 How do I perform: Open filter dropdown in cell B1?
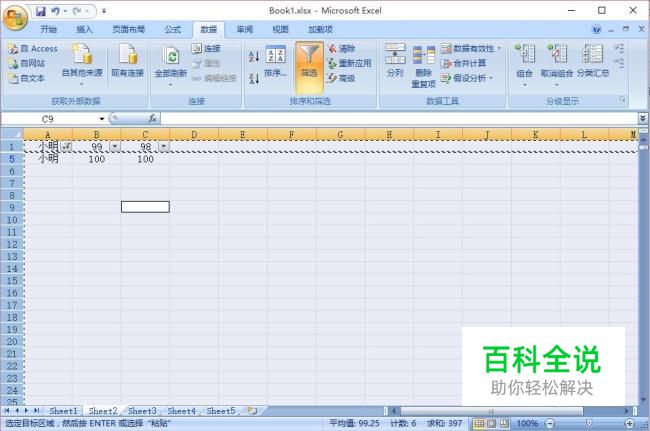pos(115,146)
